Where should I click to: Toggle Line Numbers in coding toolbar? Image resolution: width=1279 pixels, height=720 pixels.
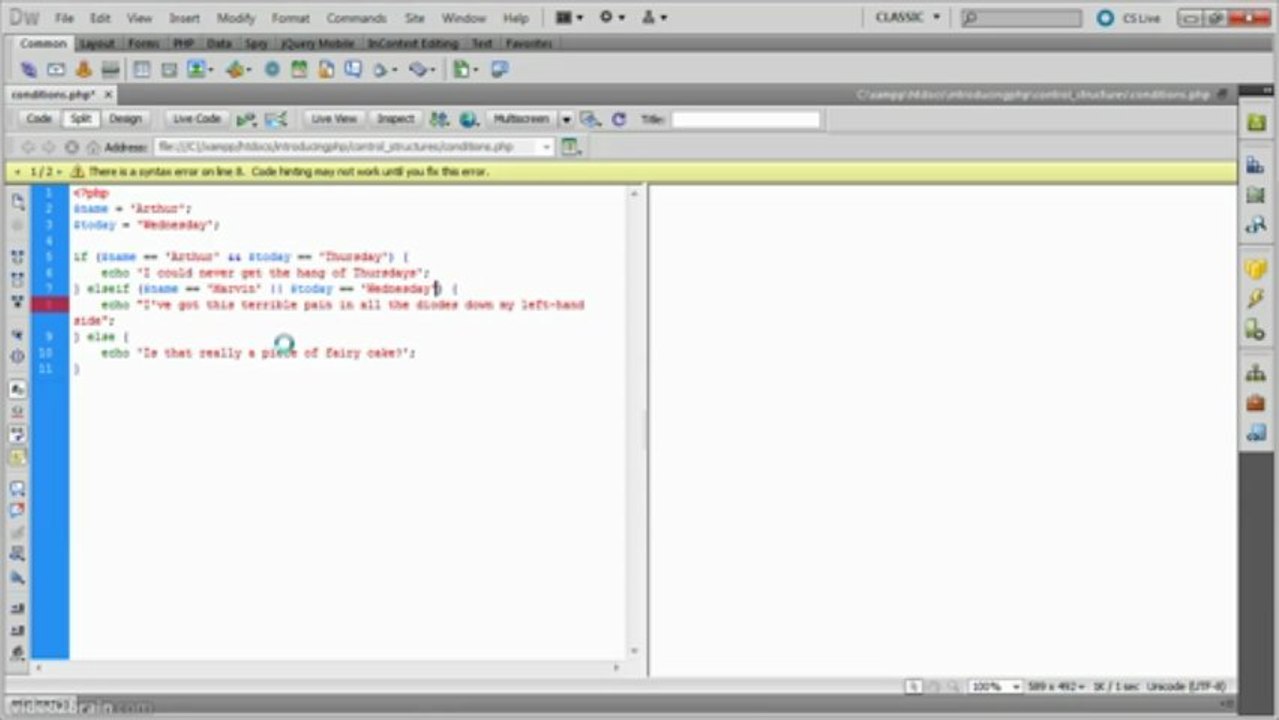coord(18,389)
